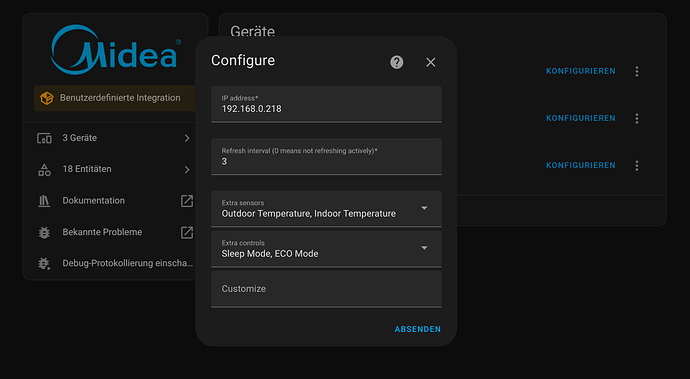The width and height of the screenshot is (690, 379).
Task: Click the dropdown arrow in Extra controls
Action: pos(424,248)
